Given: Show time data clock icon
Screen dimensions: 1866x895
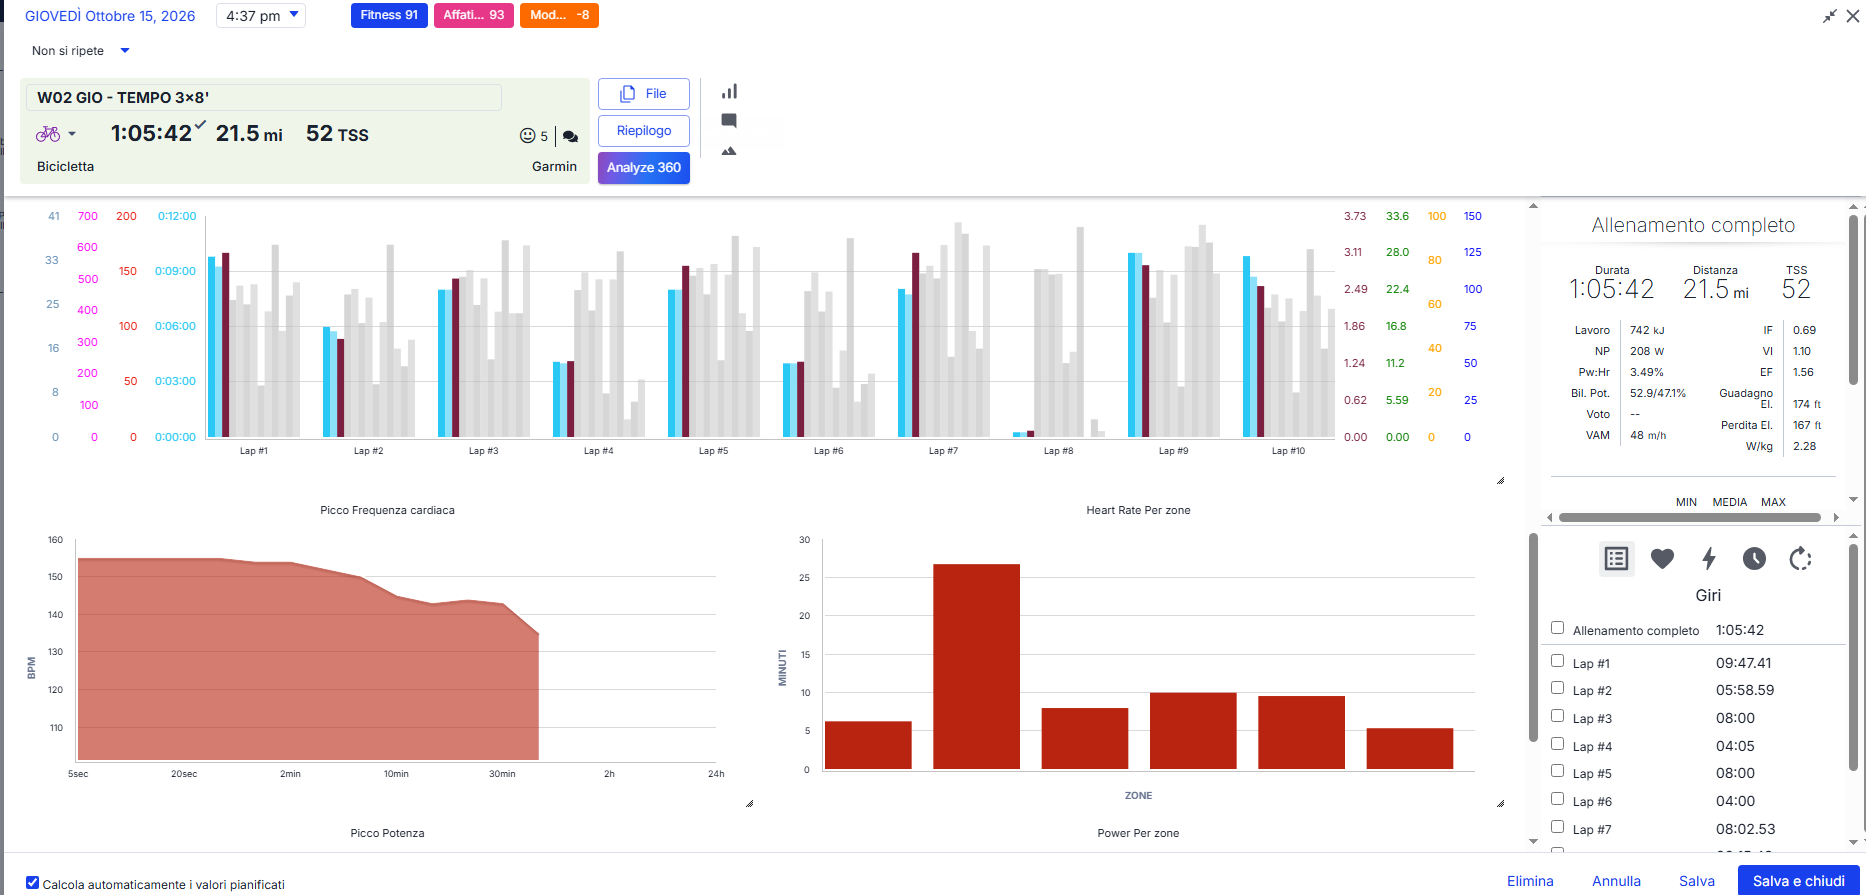Looking at the screenshot, I should click(x=1754, y=559).
